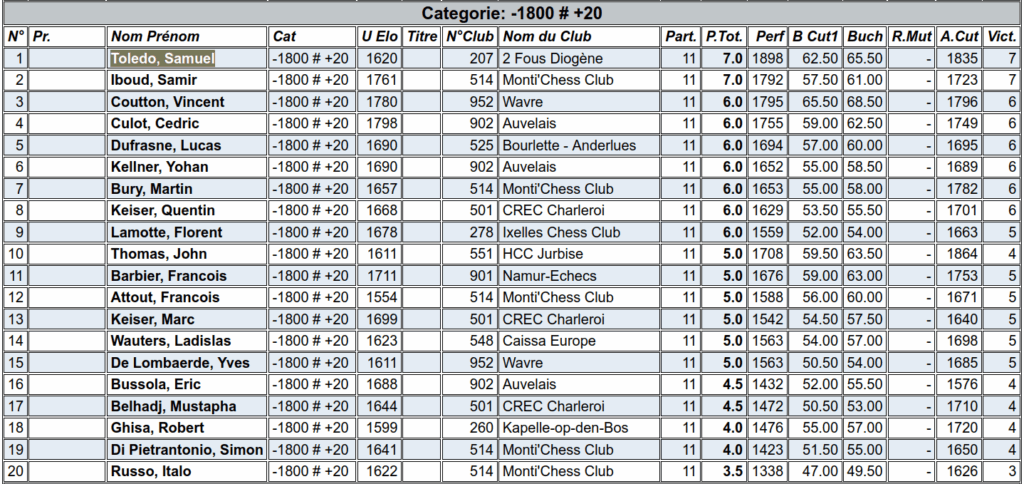
Task: Click the highlighted name Toledo, Samuel
Action: 163,59
